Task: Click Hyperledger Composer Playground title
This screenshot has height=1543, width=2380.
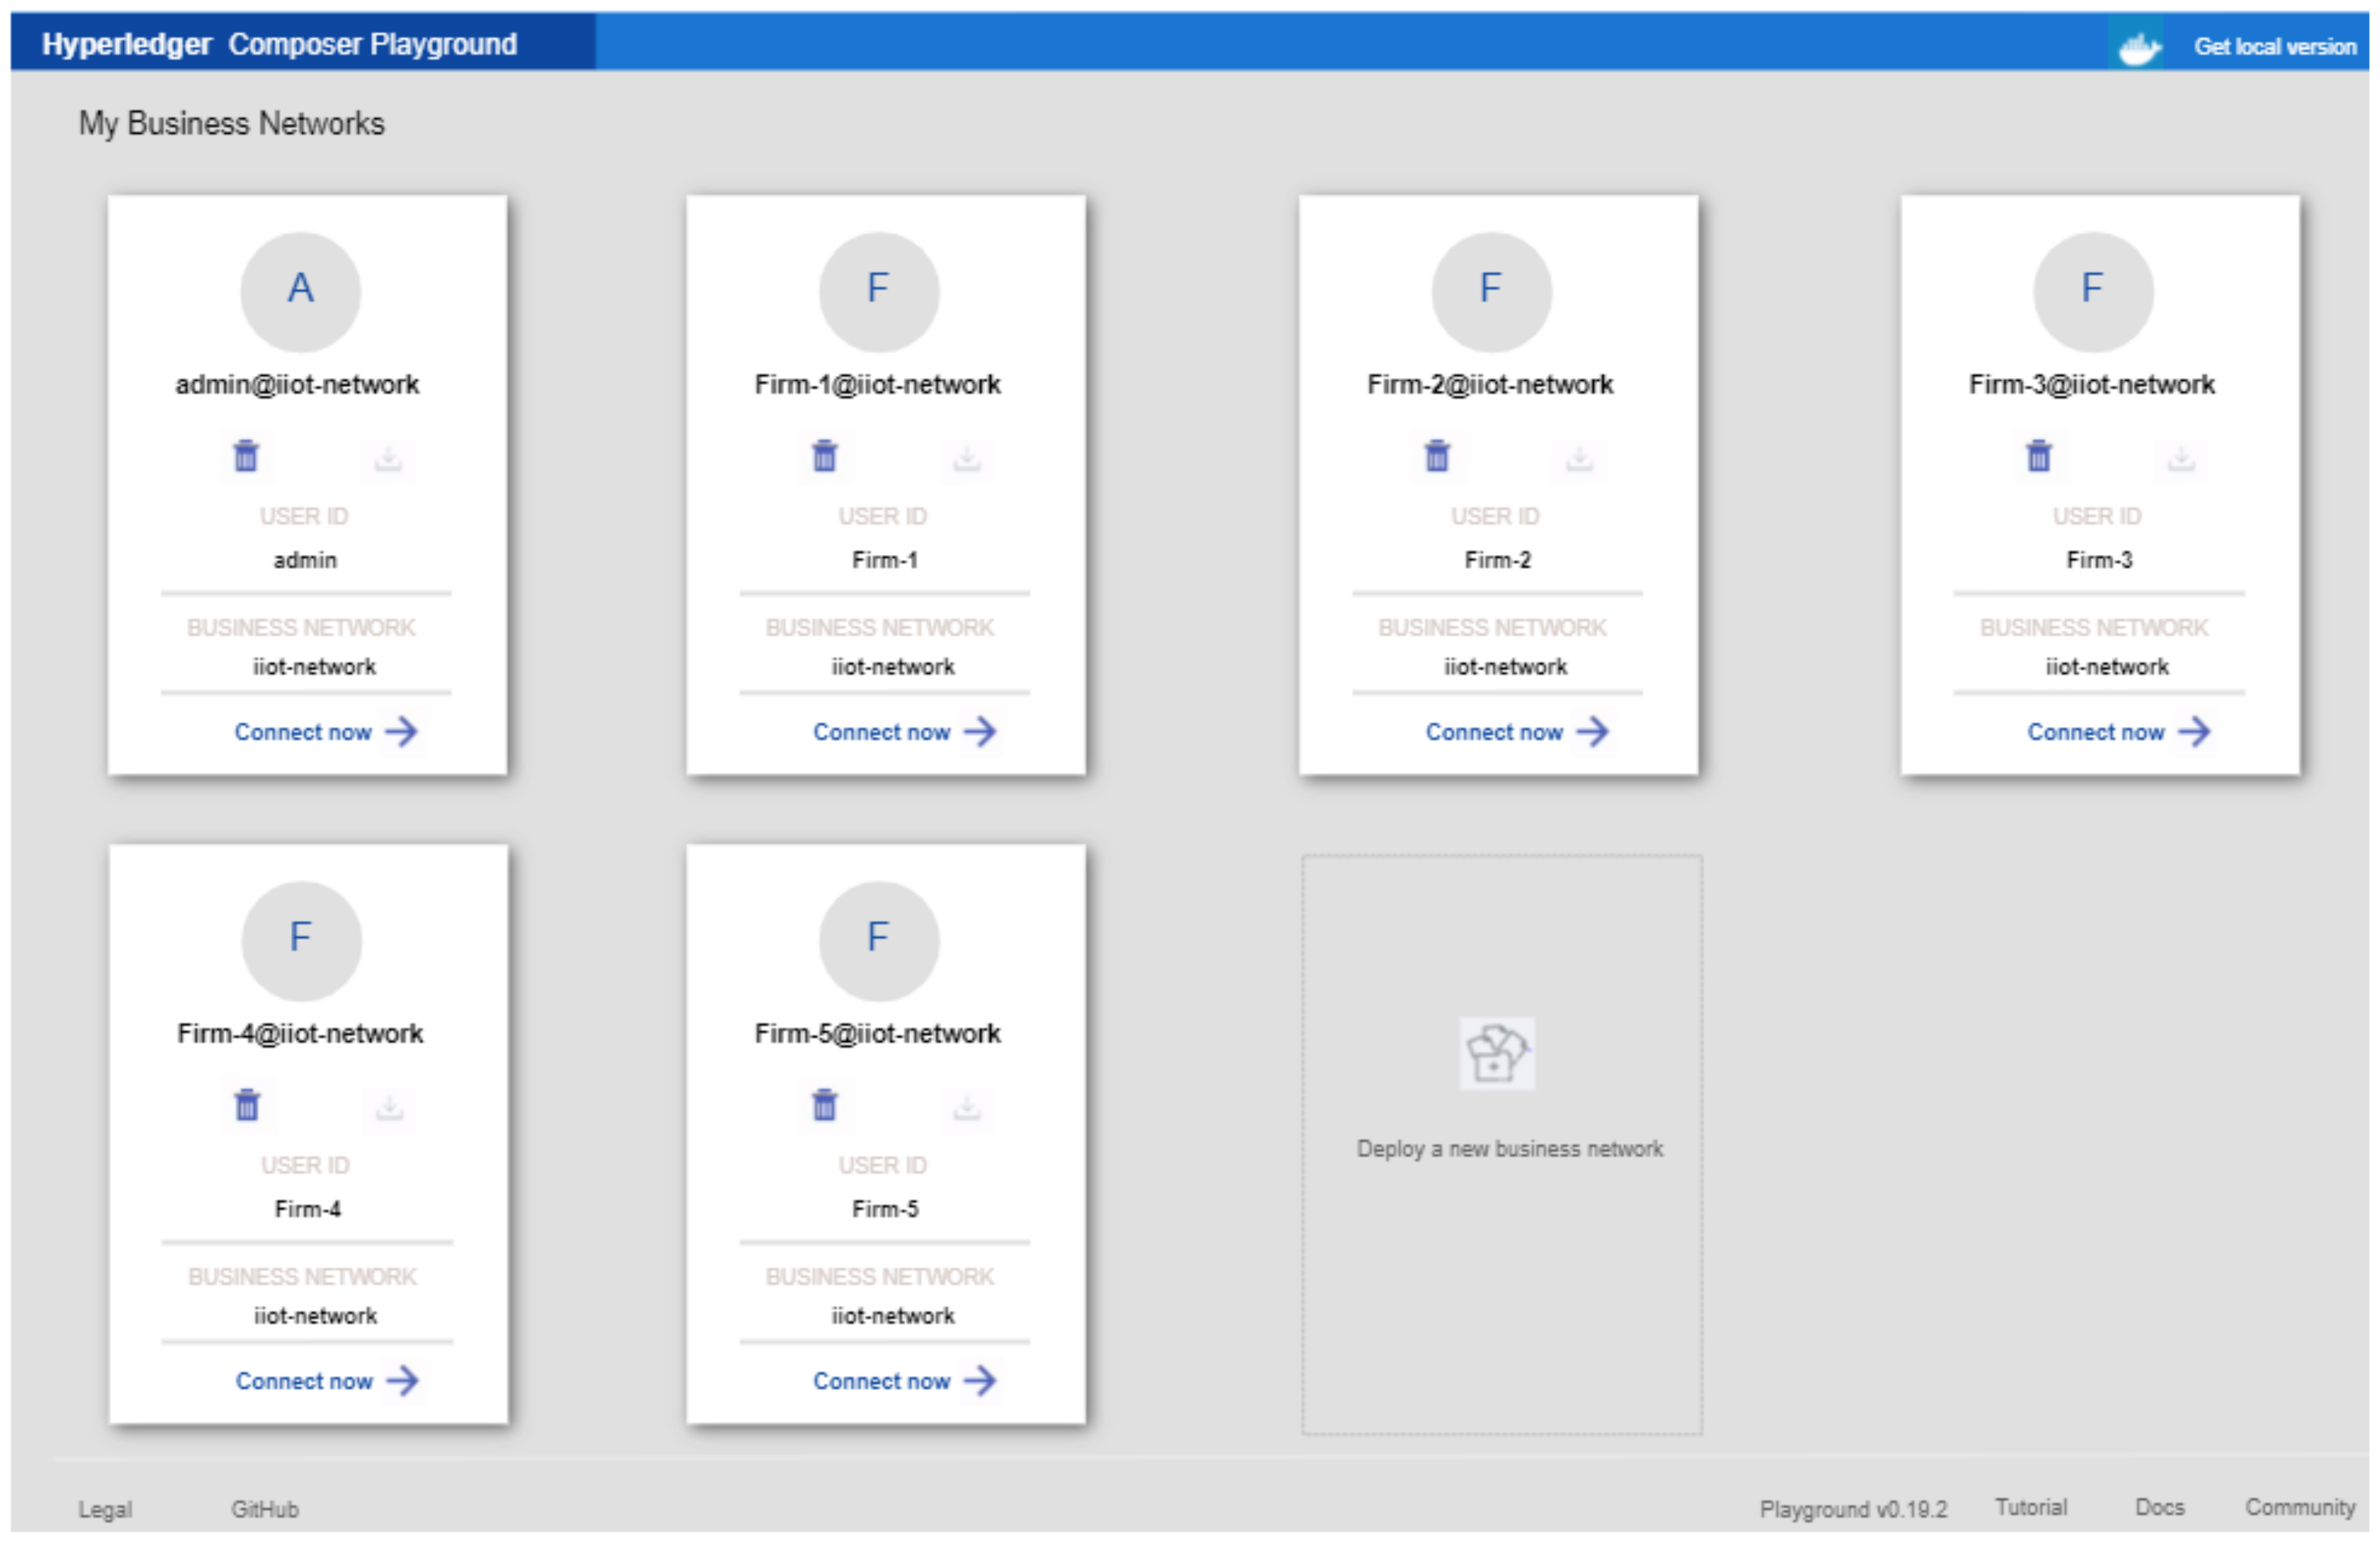Action: coord(279,44)
